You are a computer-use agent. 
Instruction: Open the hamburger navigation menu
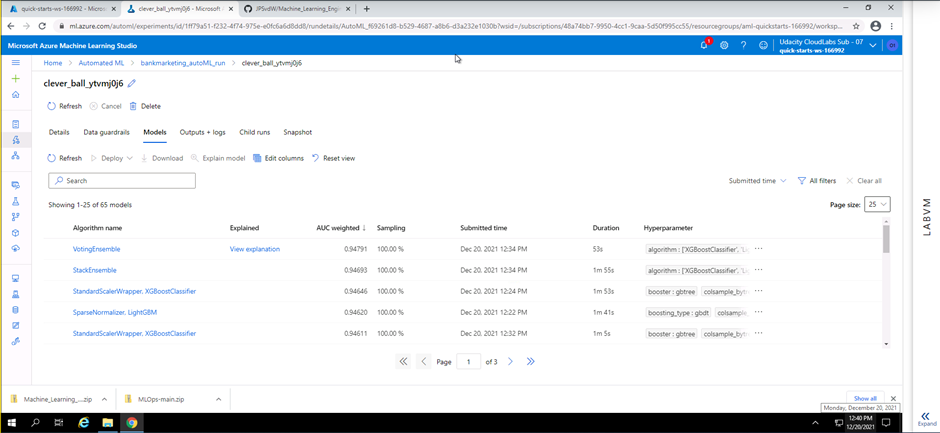[x=16, y=62]
